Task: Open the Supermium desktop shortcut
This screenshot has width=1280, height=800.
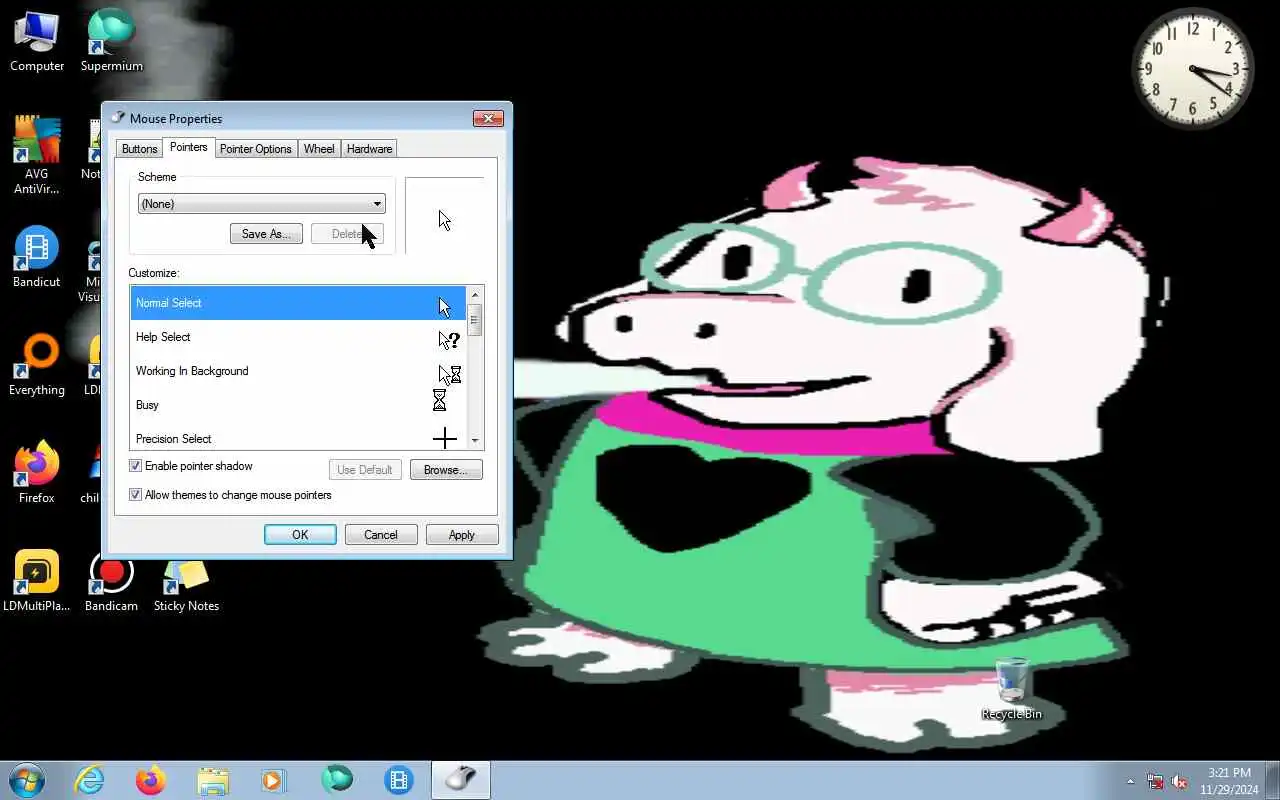Action: point(111,41)
